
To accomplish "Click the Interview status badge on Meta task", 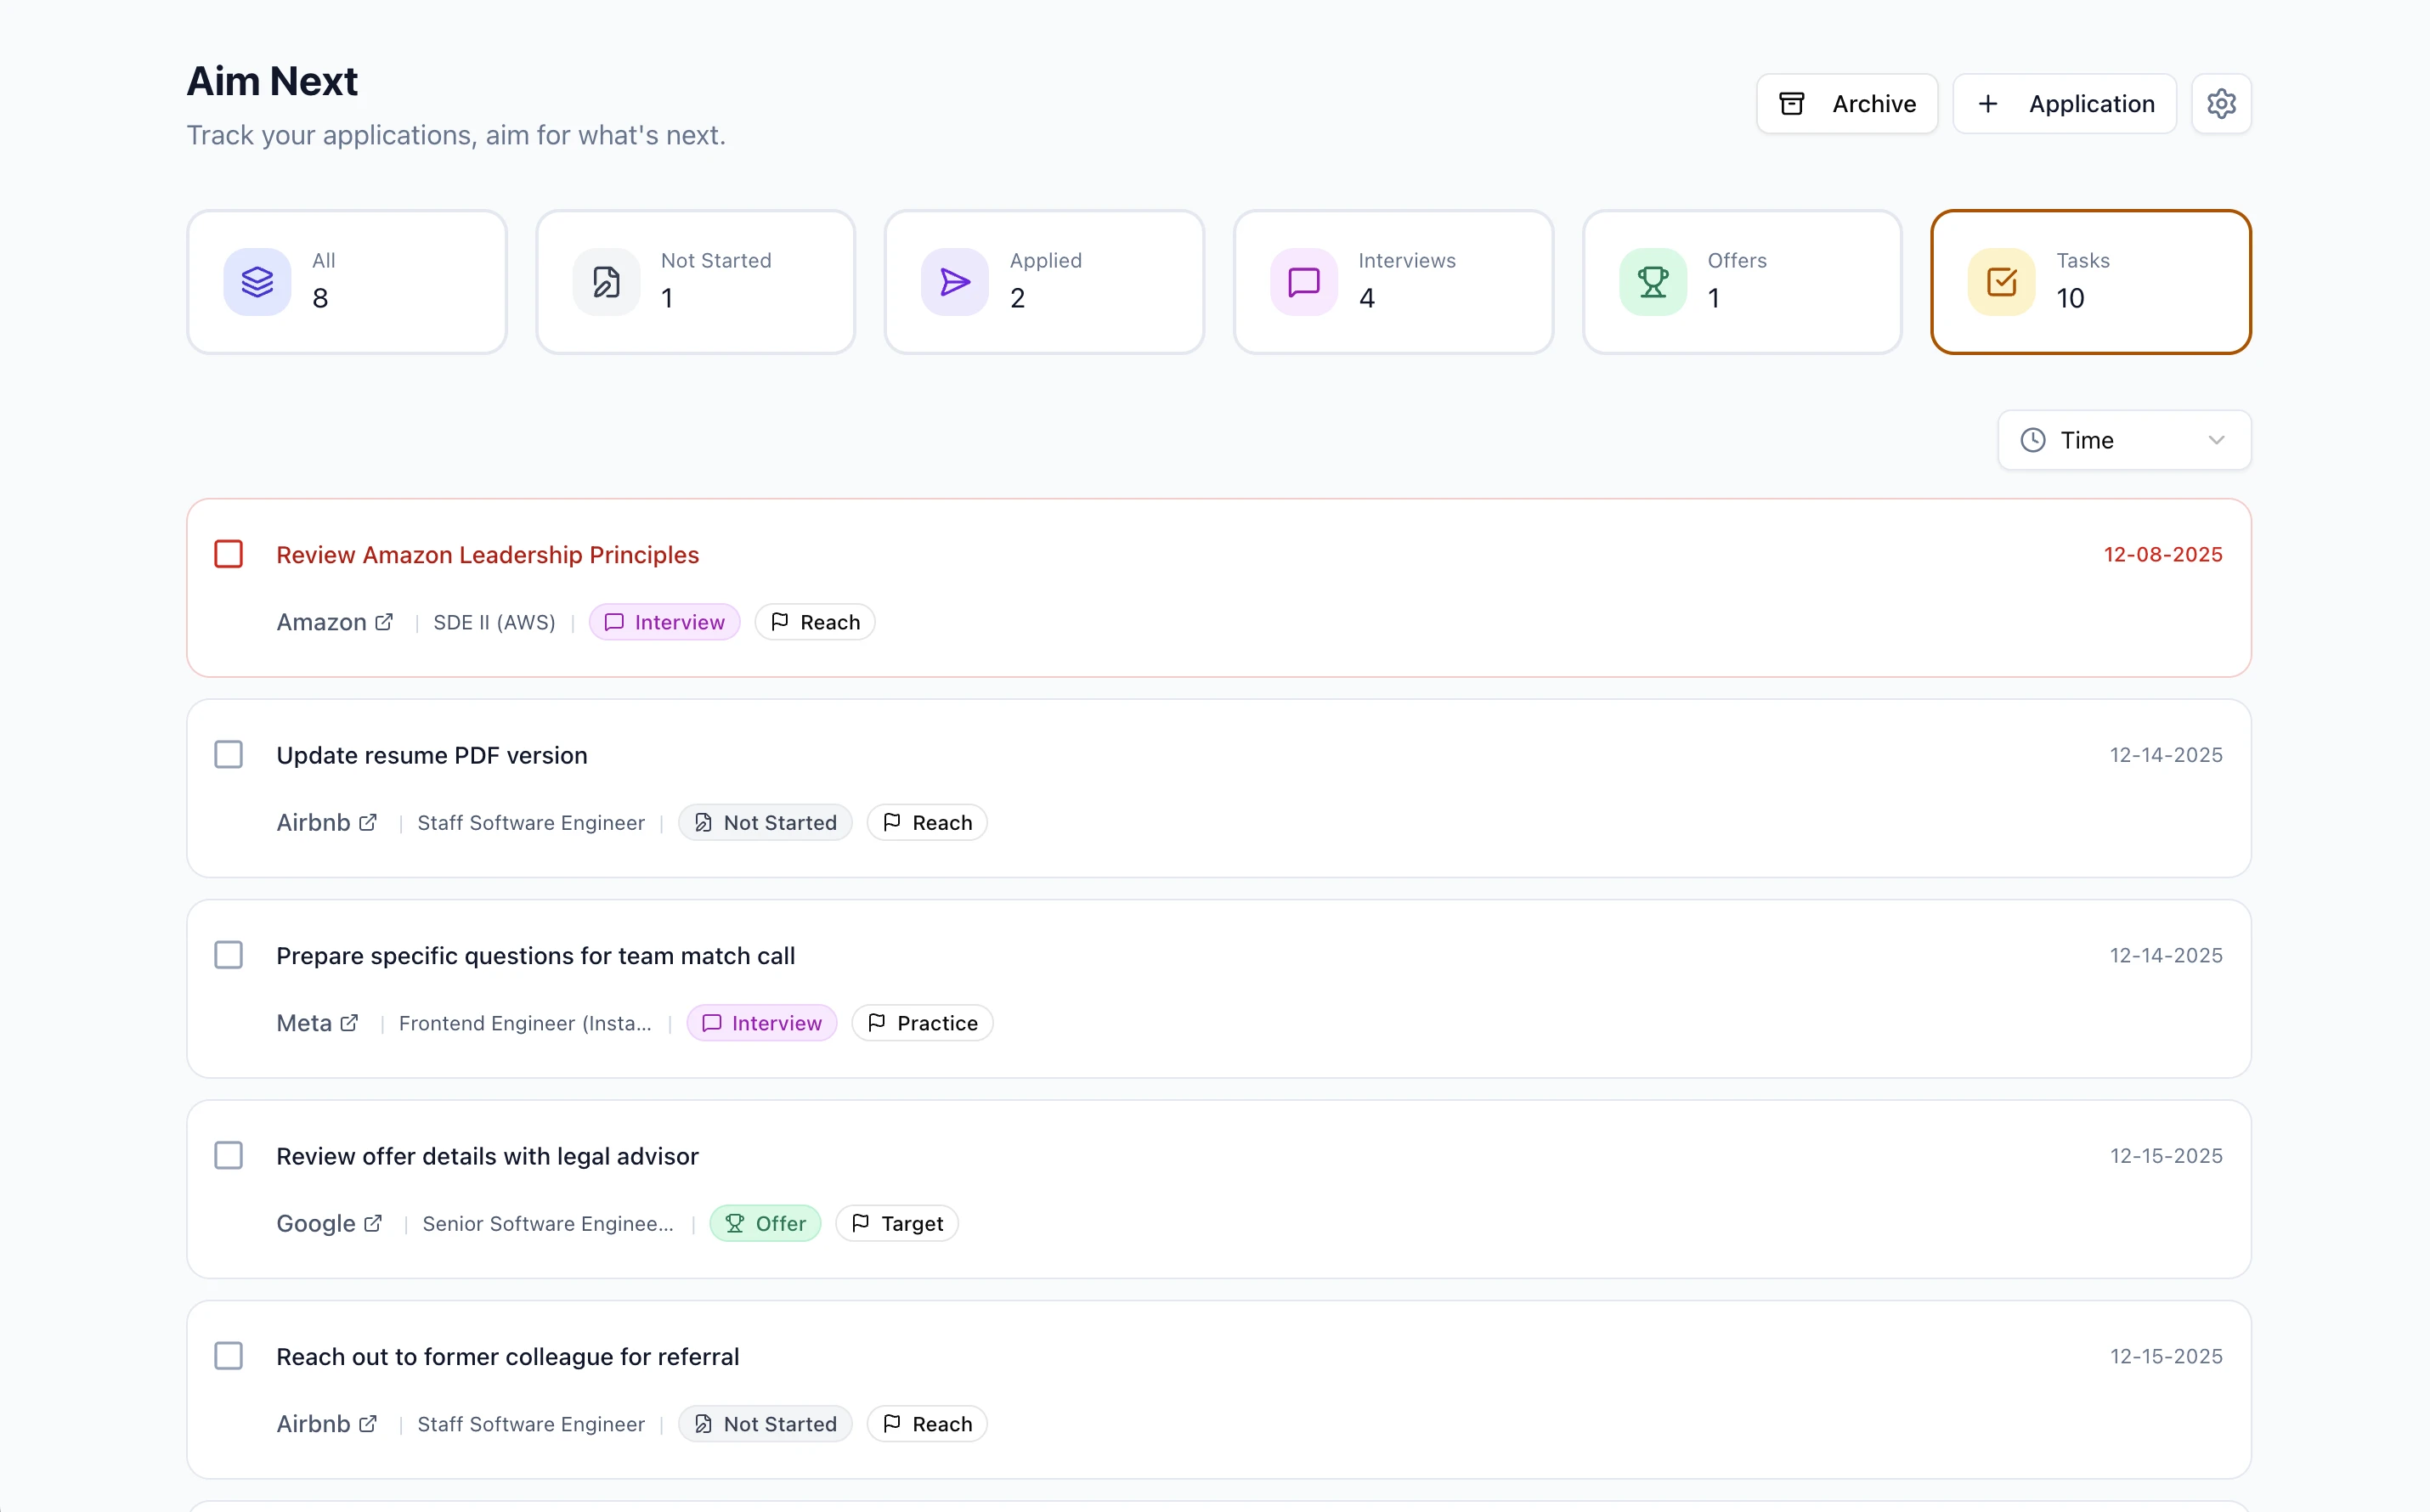I will 761,1022.
